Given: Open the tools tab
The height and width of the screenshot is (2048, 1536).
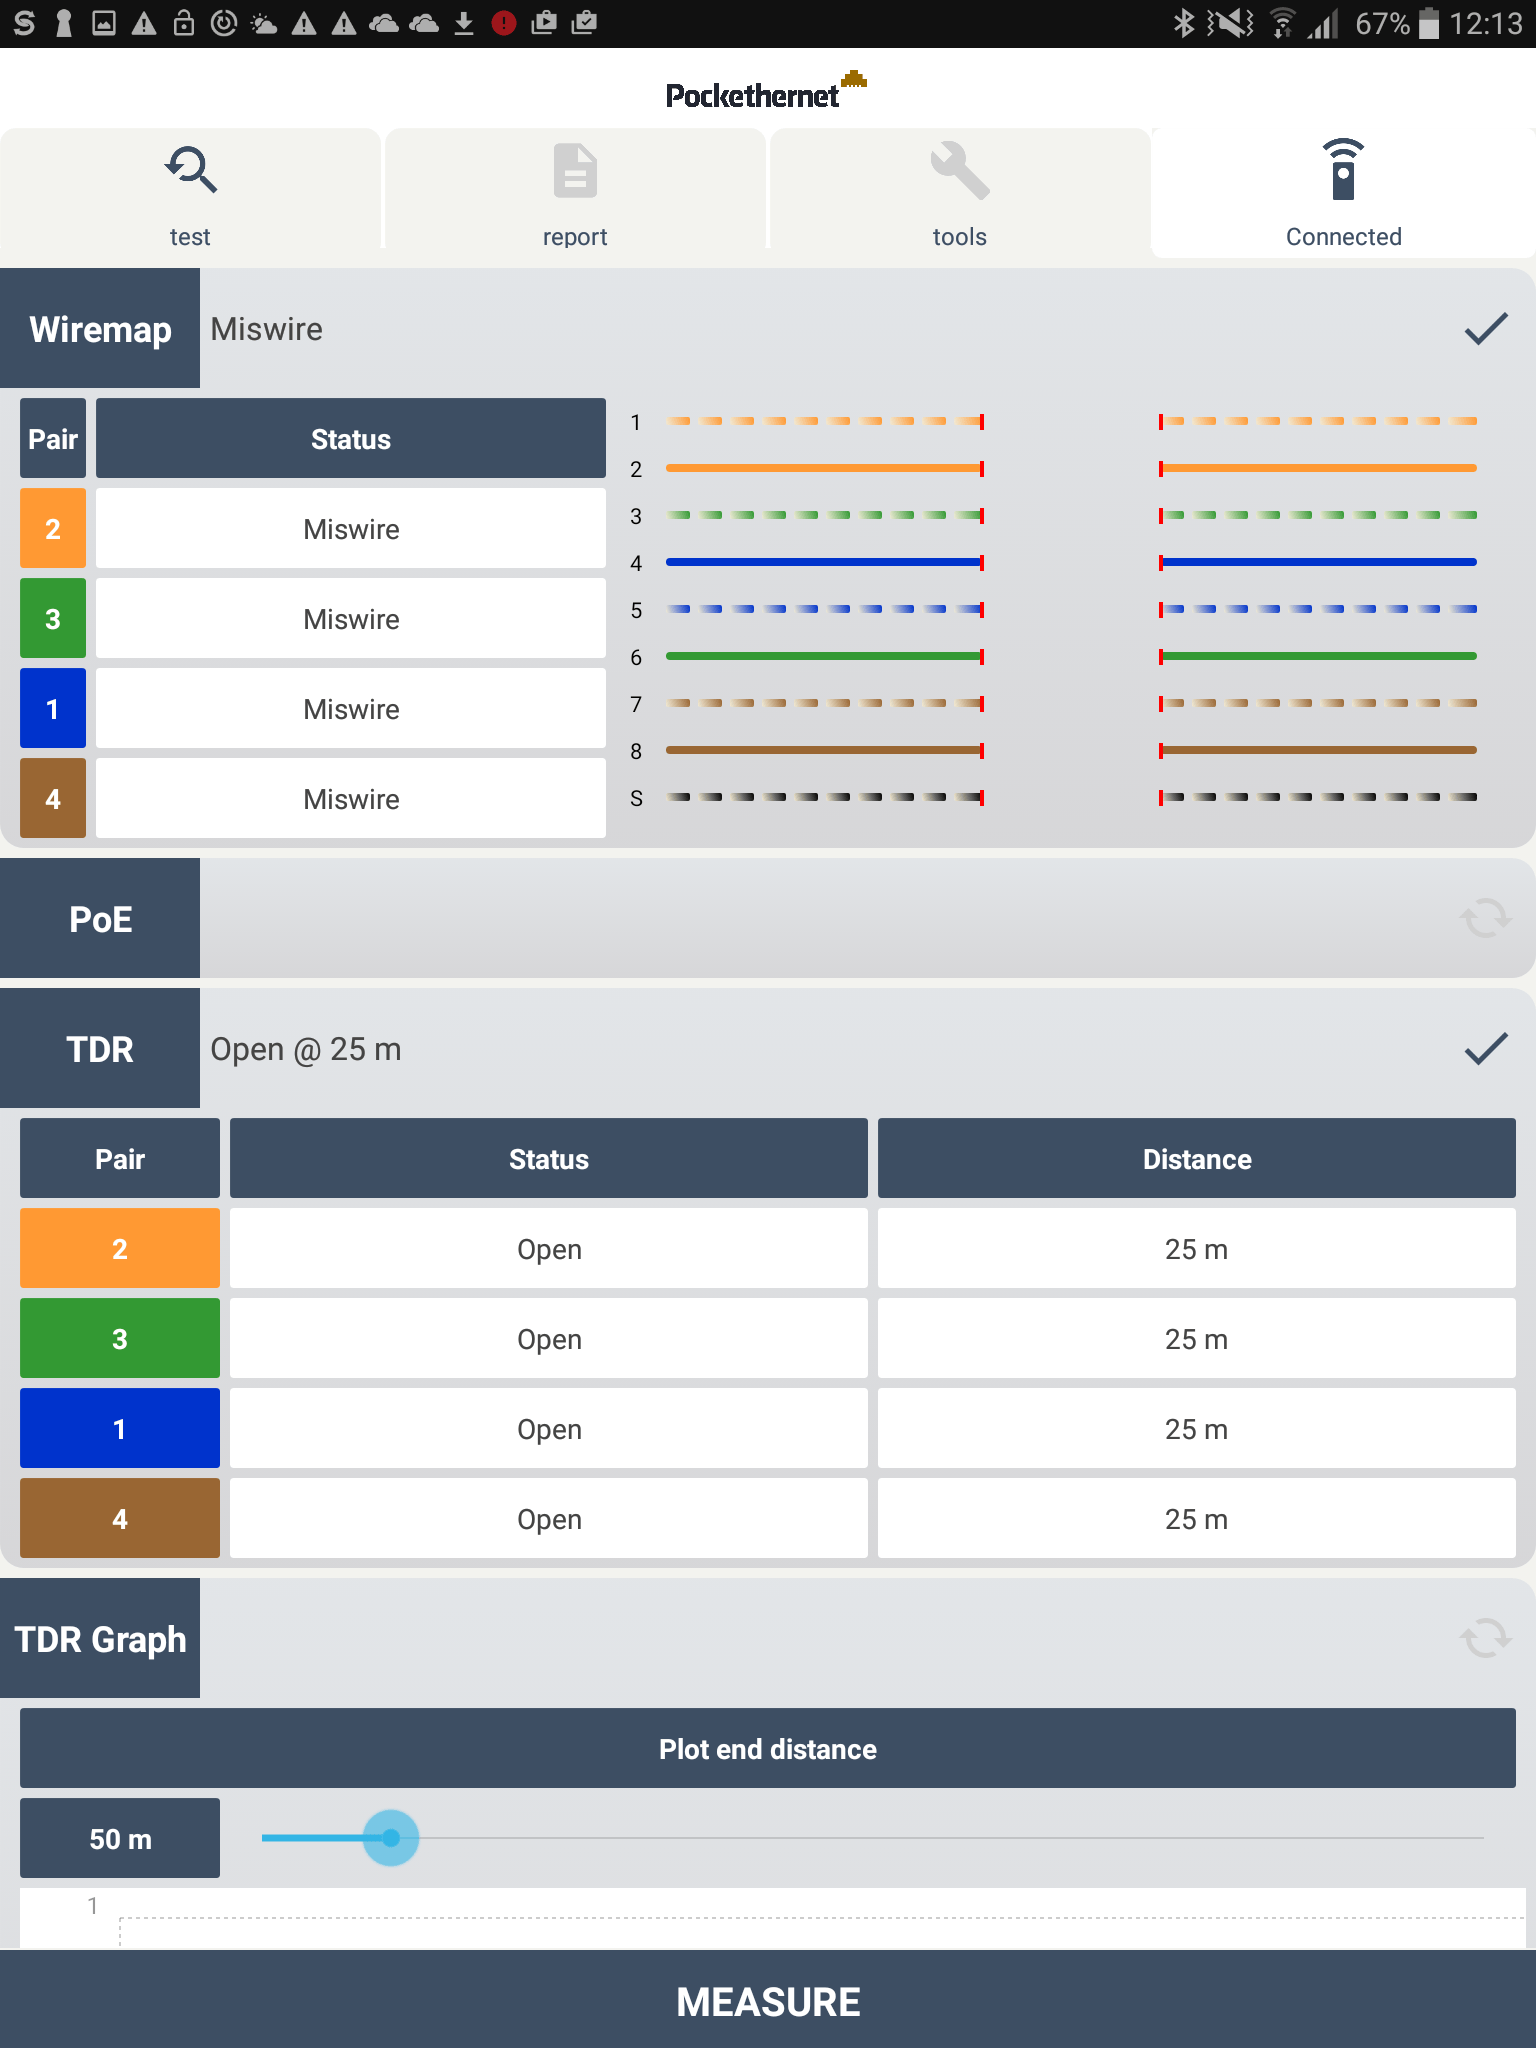Looking at the screenshot, I should coord(960,190).
